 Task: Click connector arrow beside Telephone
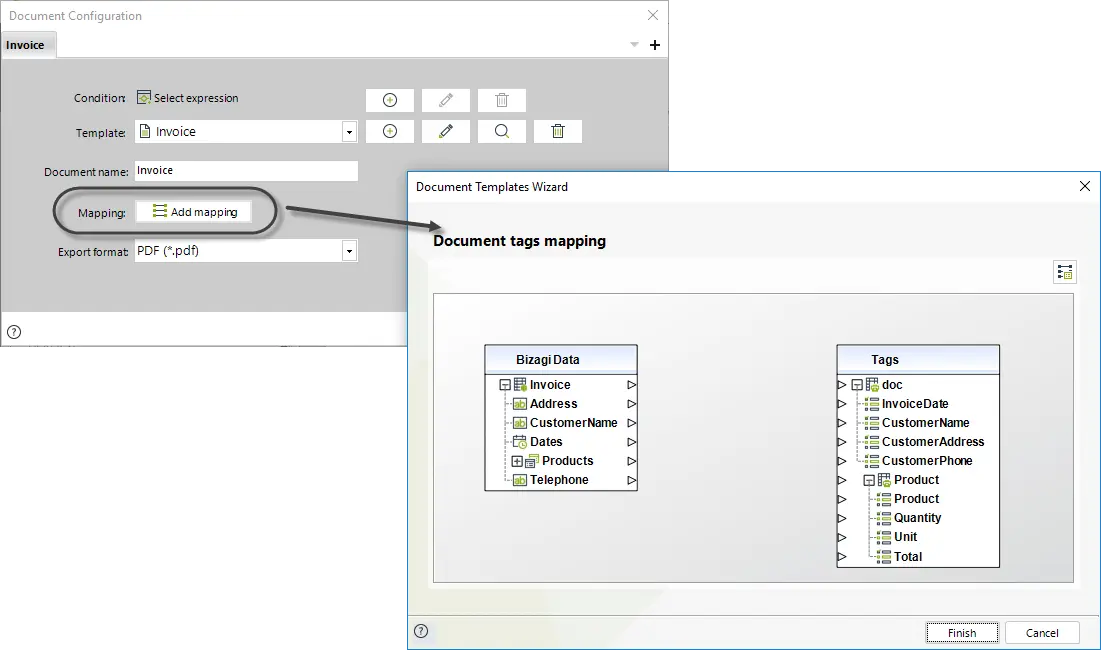click(x=631, y=480)
